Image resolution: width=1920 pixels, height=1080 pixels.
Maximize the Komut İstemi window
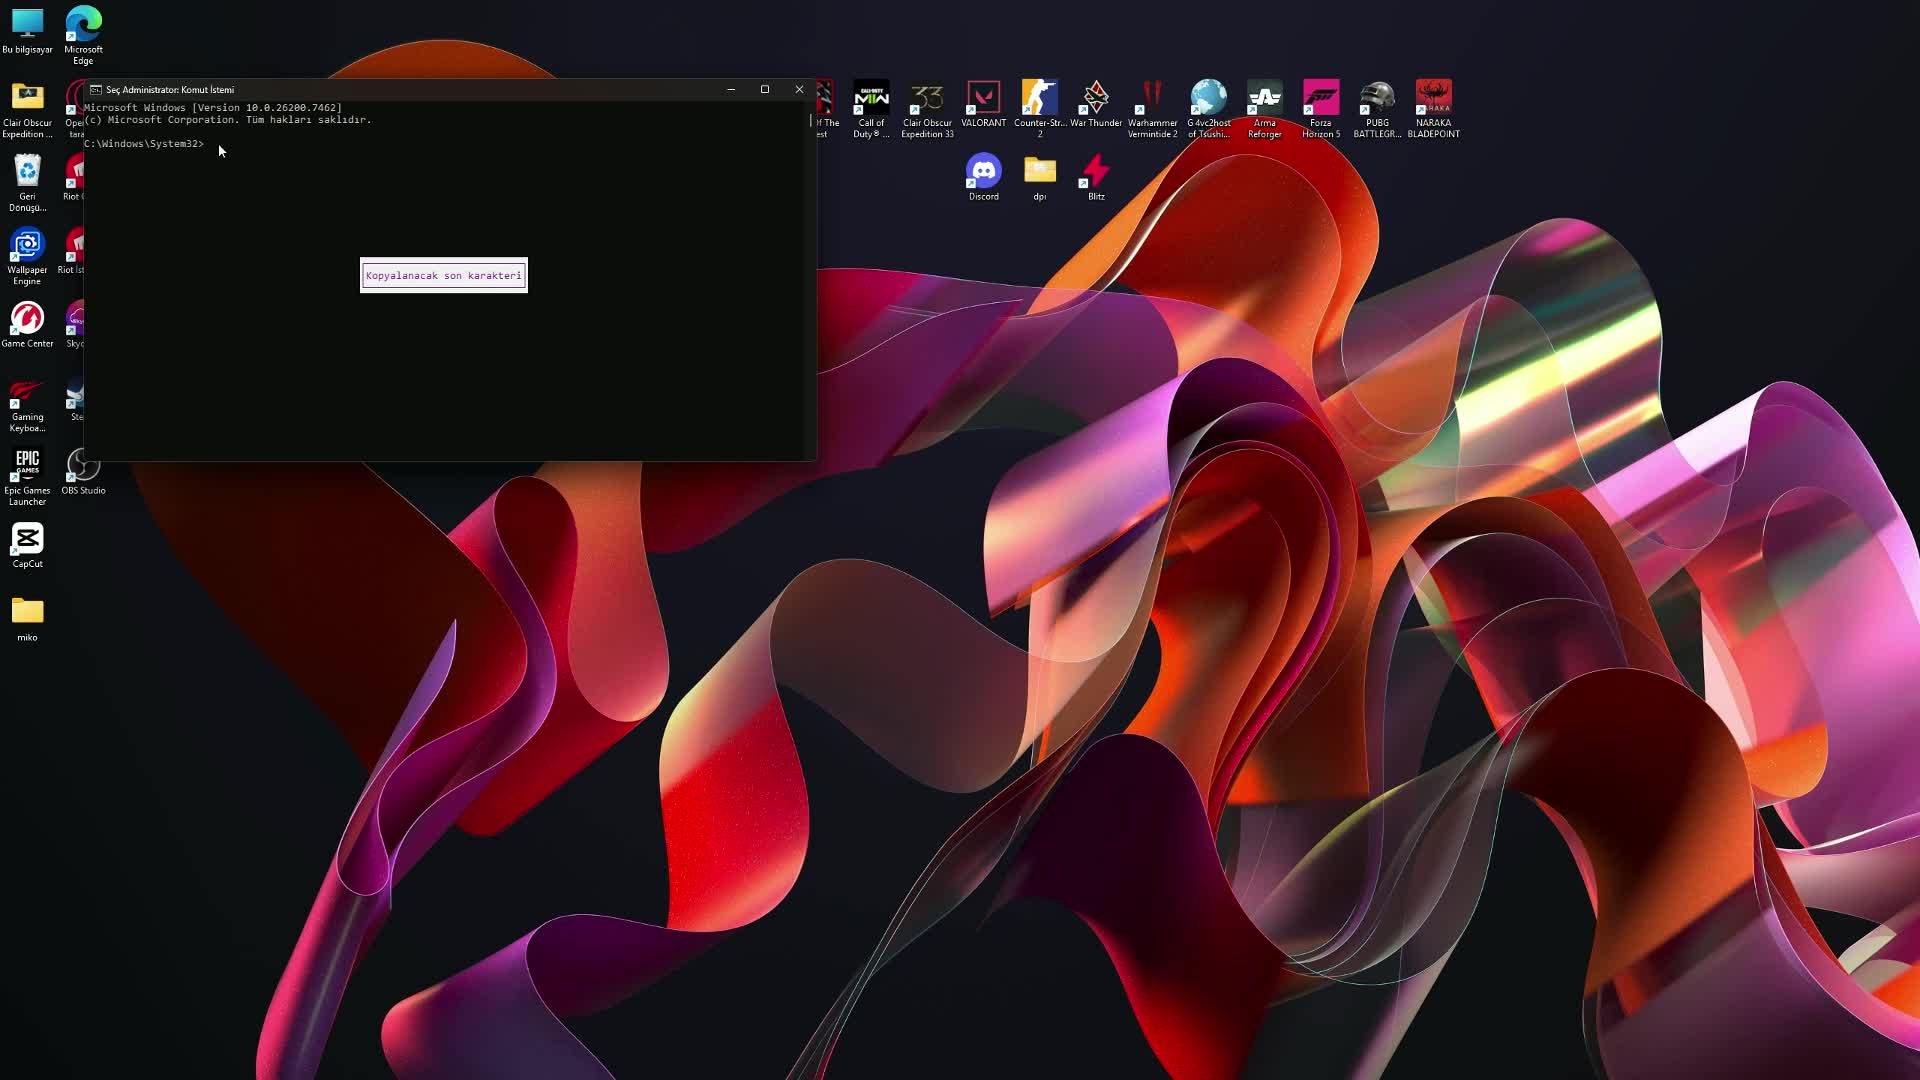765,89
